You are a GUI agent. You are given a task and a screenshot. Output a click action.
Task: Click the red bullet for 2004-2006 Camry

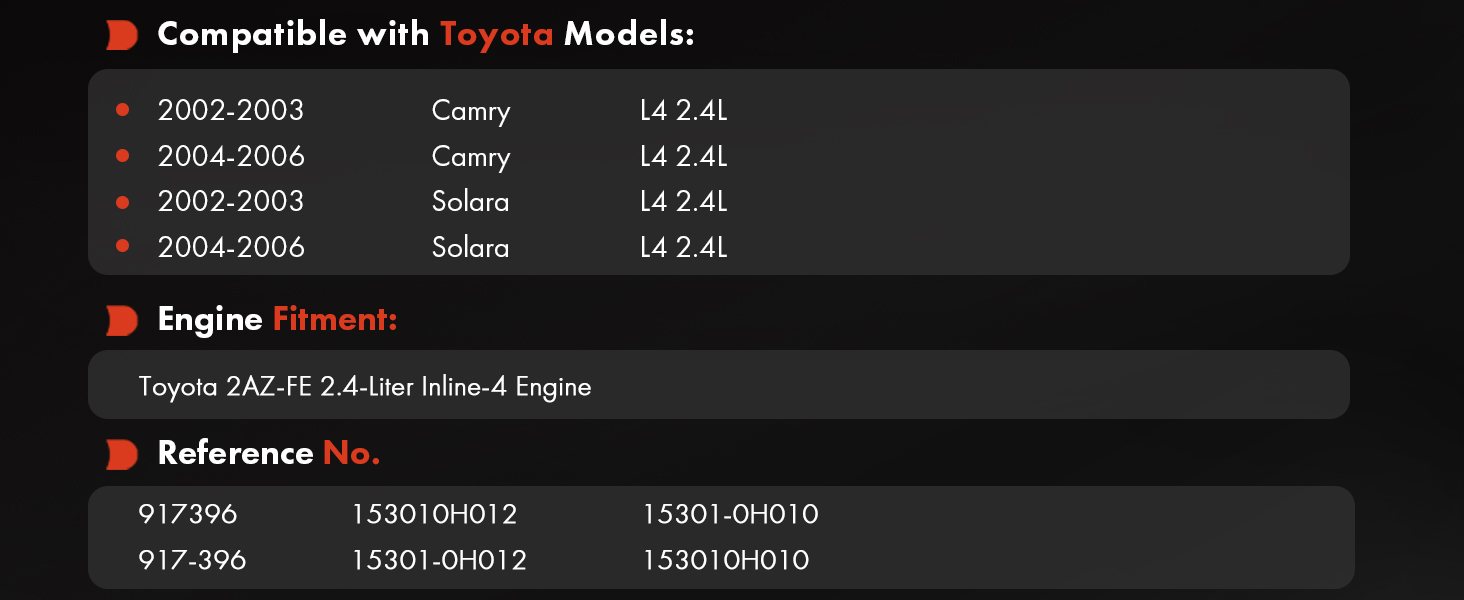(x=123, y=156)
